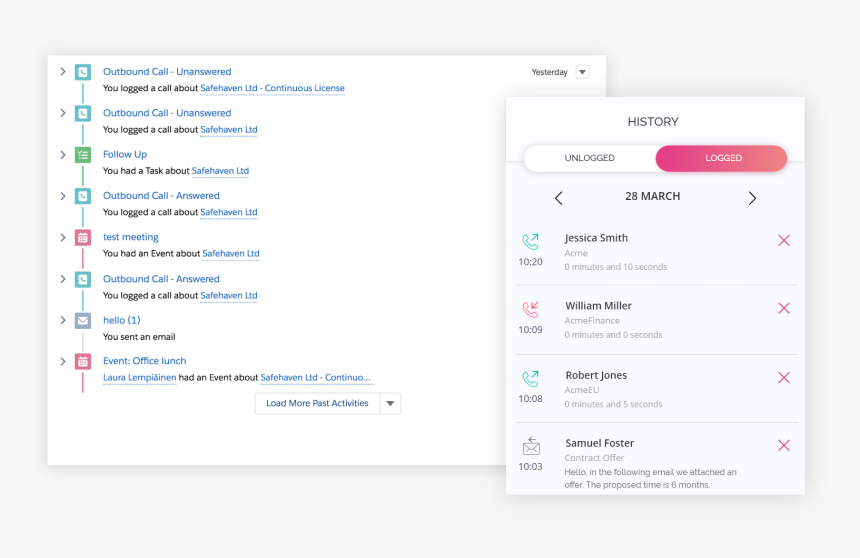The image size is (860, 558).
Task: Open Safehaven Ltd link under Follow Up
Action: click(x=220, y=171)
